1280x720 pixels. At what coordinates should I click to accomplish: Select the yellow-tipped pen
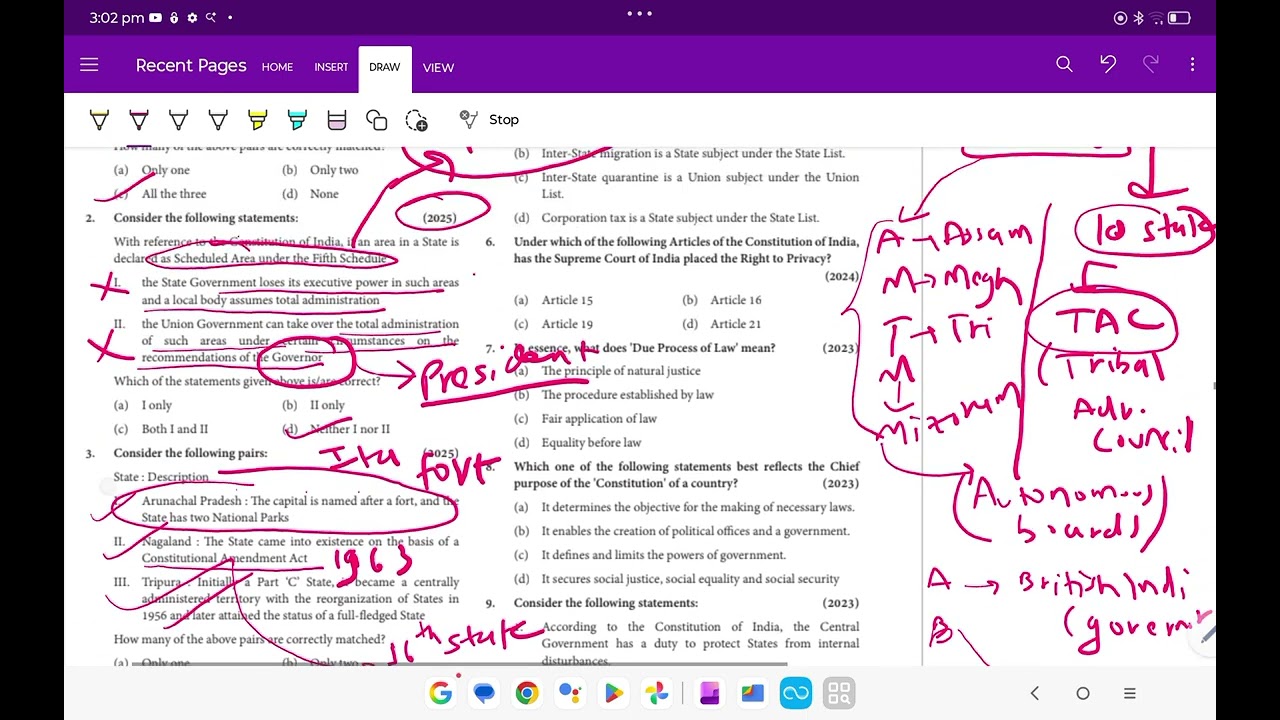99,120
